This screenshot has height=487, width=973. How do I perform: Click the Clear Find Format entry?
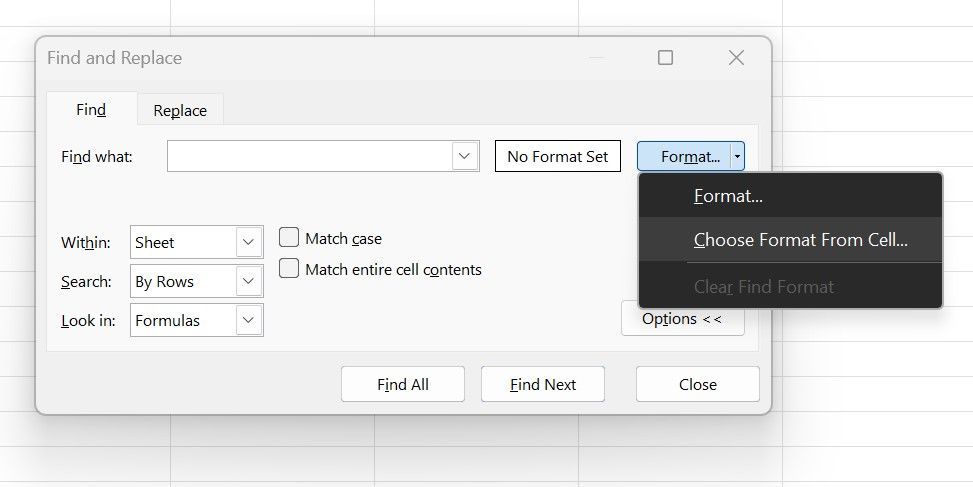tap(763, 287)
